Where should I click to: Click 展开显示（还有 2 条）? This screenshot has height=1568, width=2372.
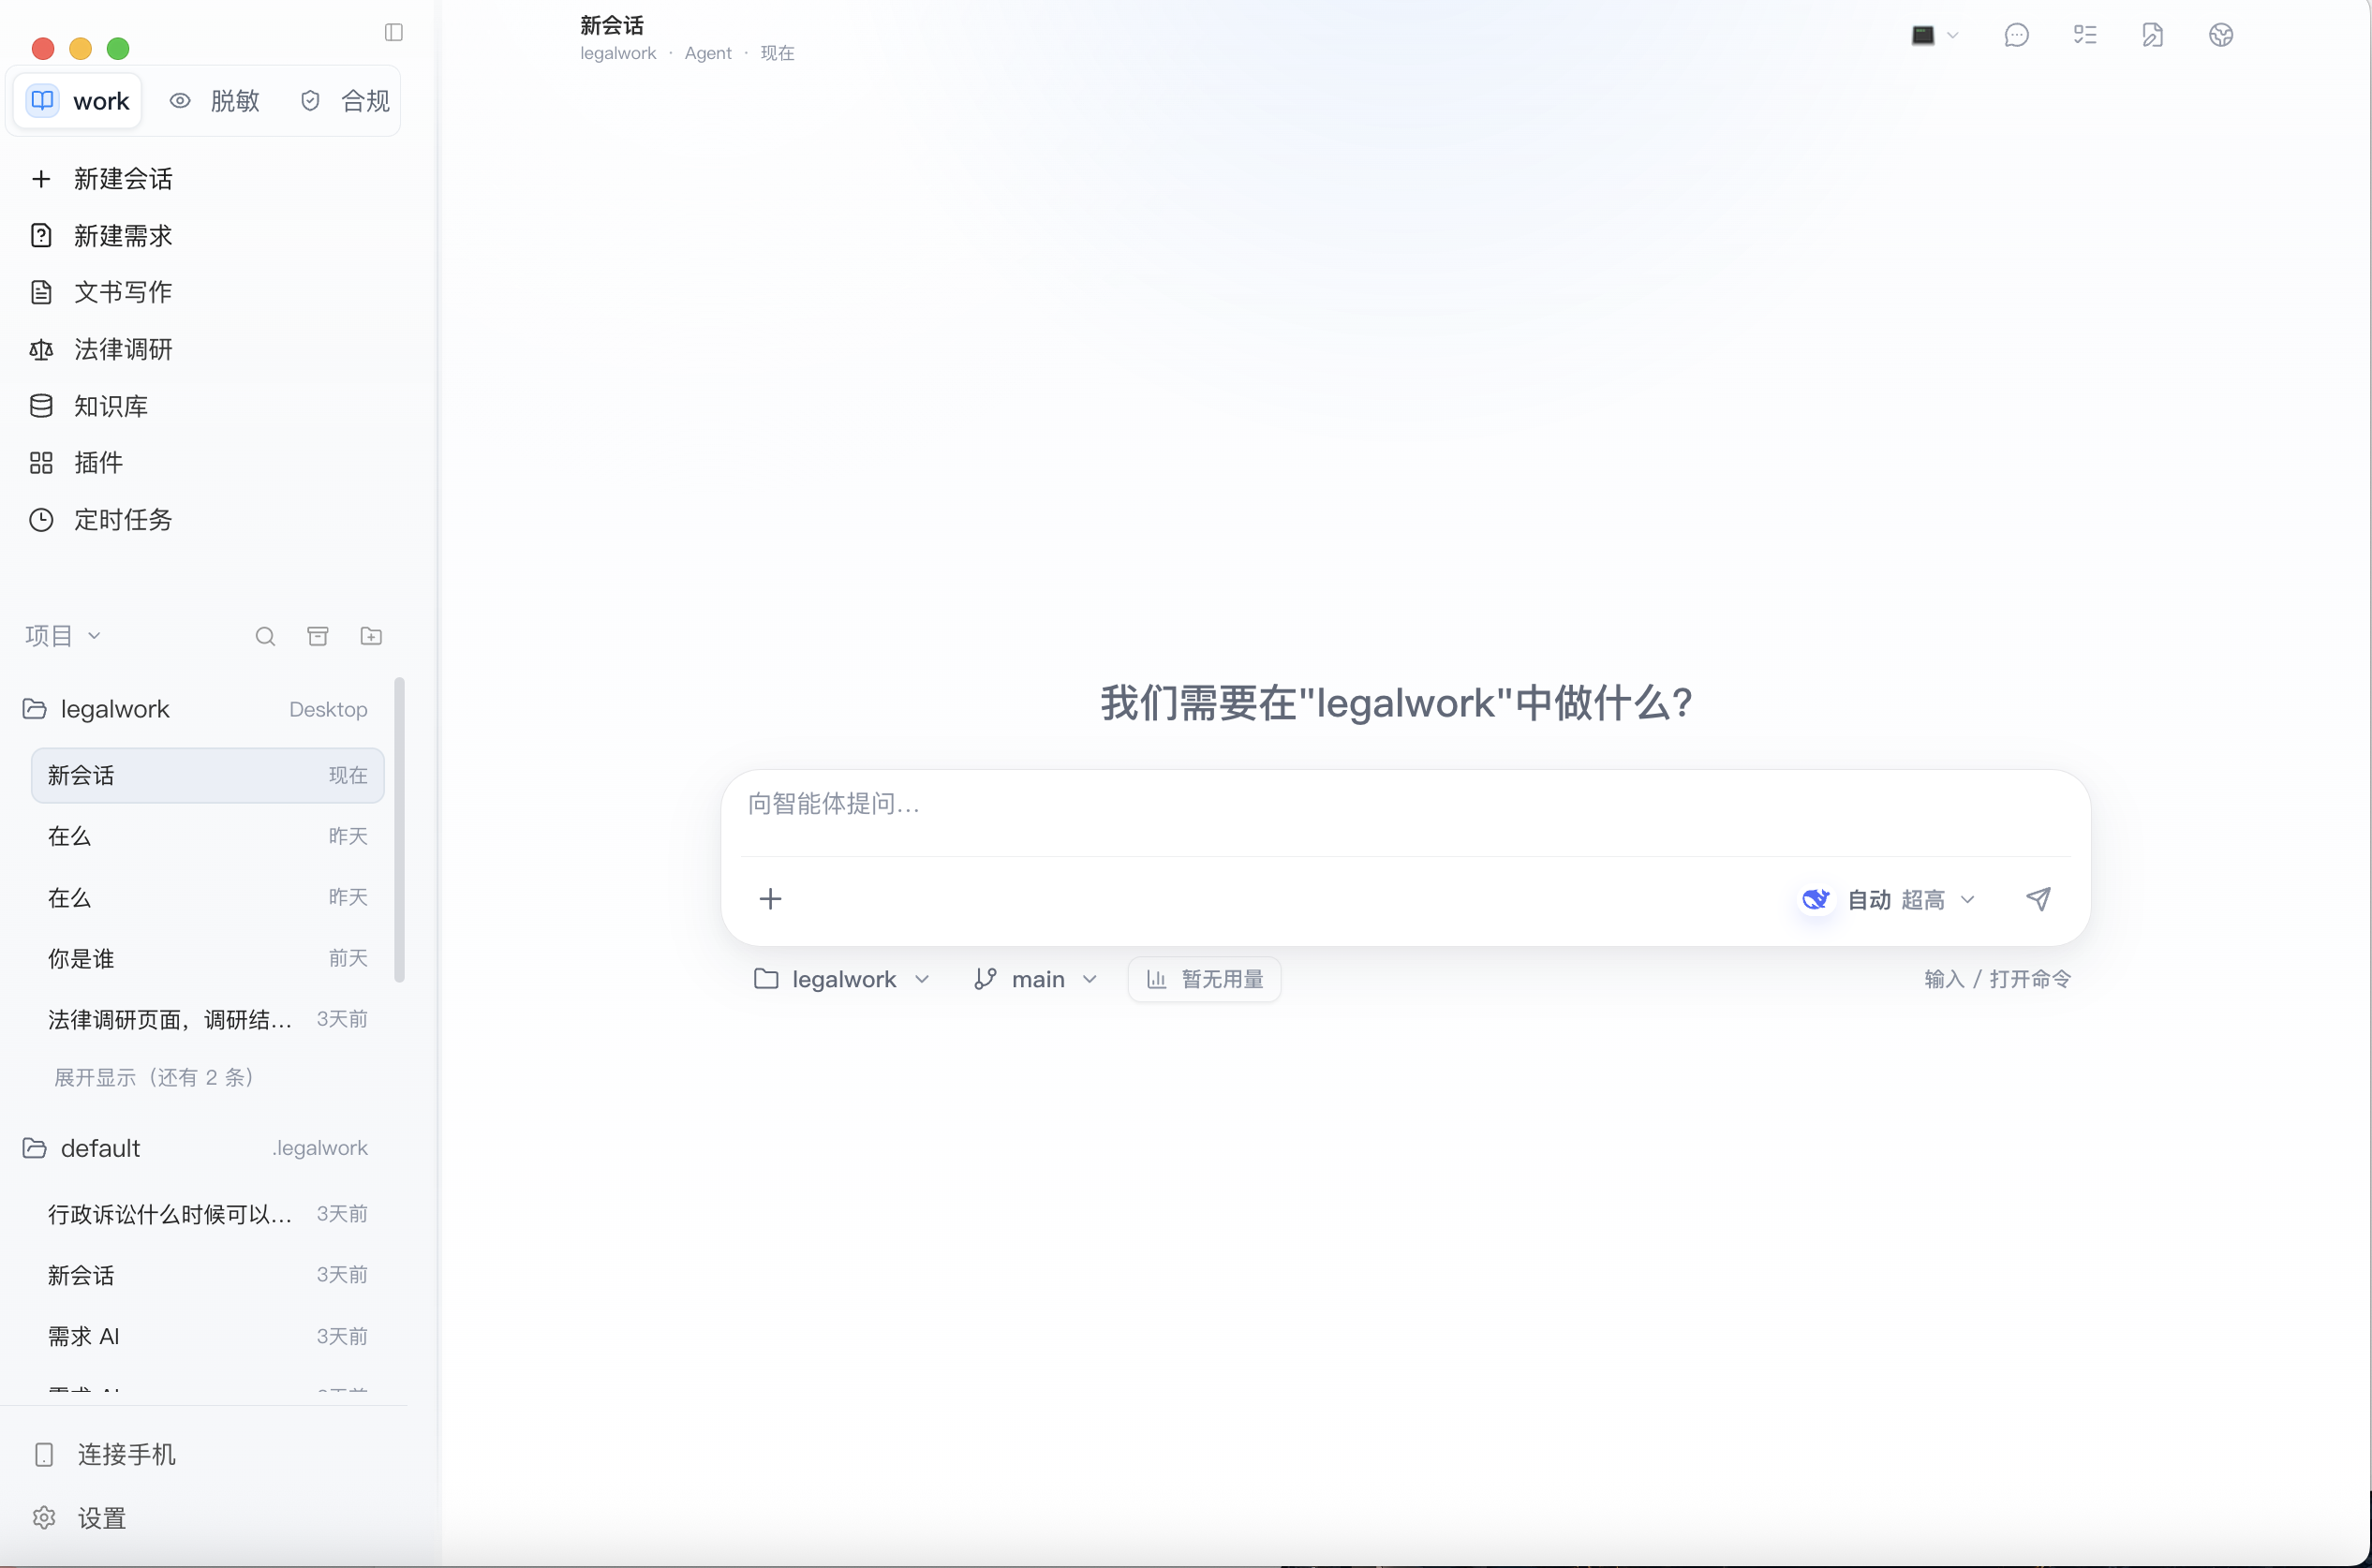(x=154, y=1077)
